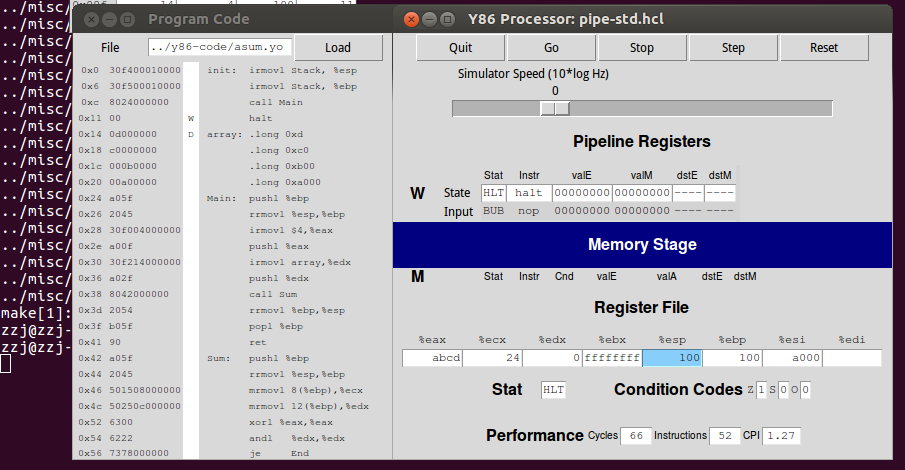The image size is (905, 470).
Task: Click the file path field showing asum.yo
Action: tap(219, 47)
